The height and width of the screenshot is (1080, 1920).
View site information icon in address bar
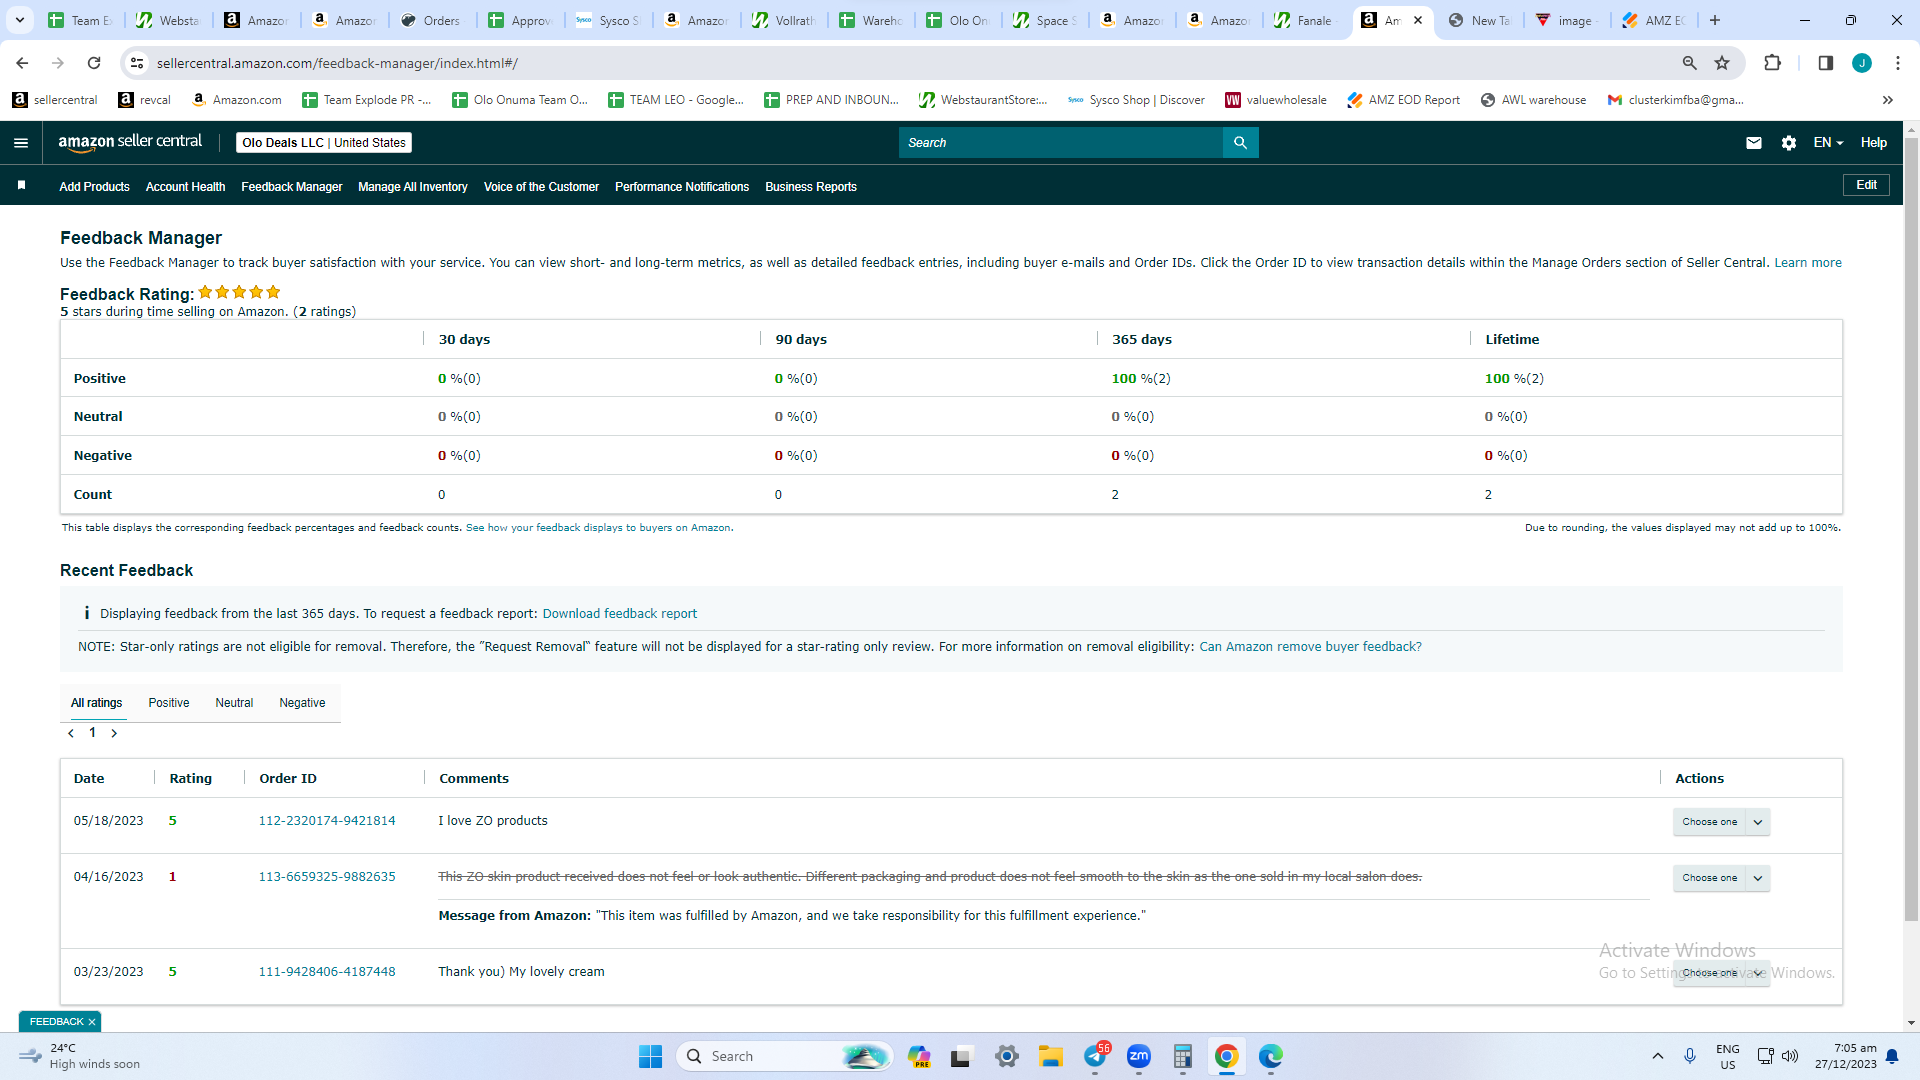[137, 63]
